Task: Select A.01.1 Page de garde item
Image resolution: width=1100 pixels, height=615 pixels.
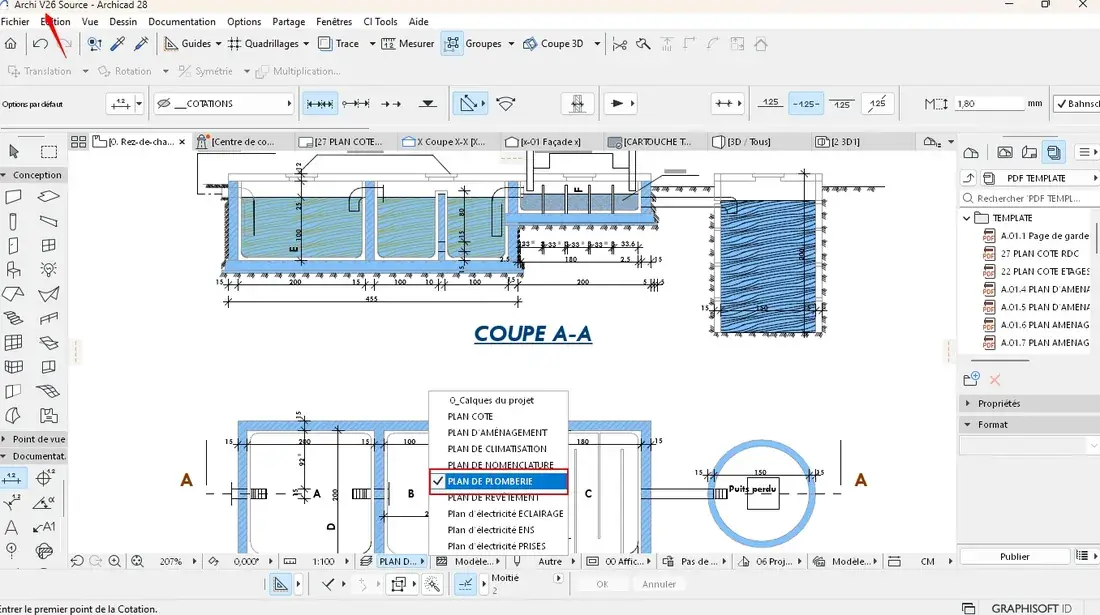Action: tap(1045, 236)
